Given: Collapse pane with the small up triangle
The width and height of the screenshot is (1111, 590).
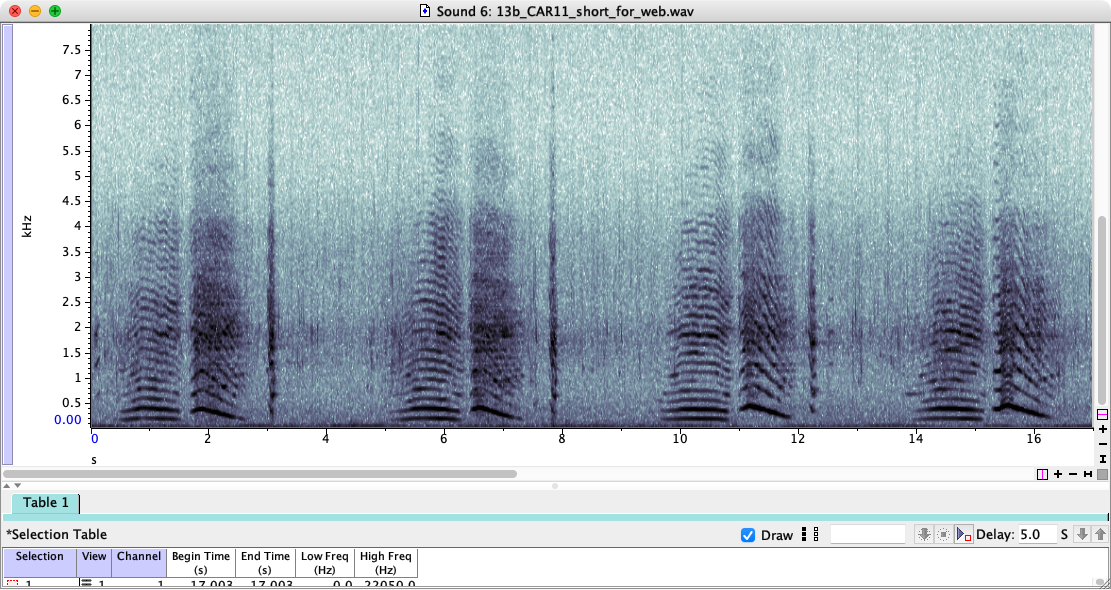Looking at the screenshot, I should click(x=7, y=486).
